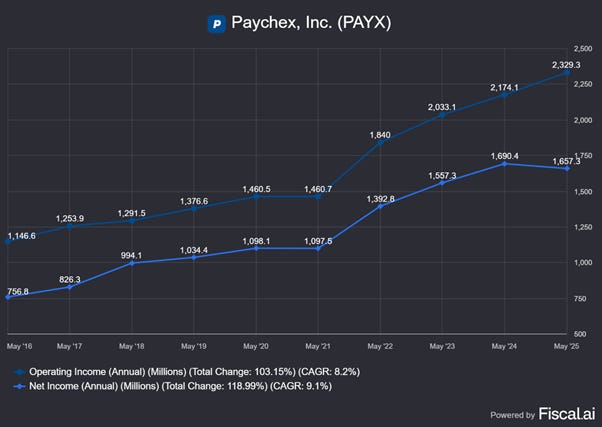Click the 2,250 y-axis tick label
Screen dimensions: 602x427
click(x=583, y=84)
